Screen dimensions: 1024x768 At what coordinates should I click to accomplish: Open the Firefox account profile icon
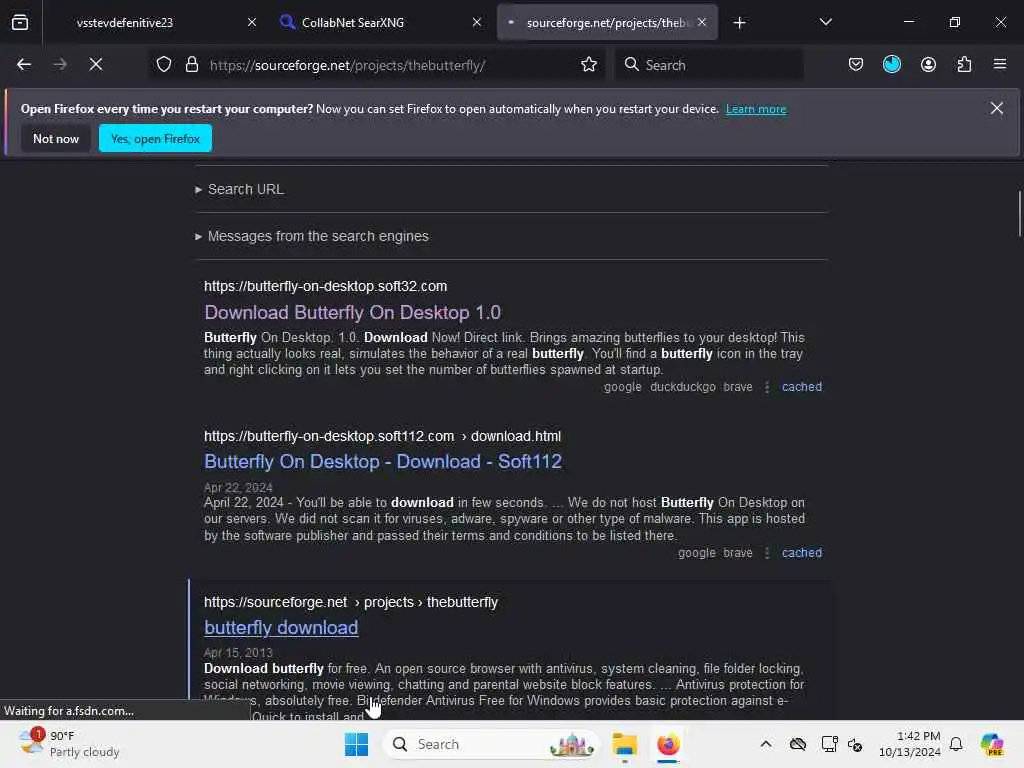pos(928,65)
